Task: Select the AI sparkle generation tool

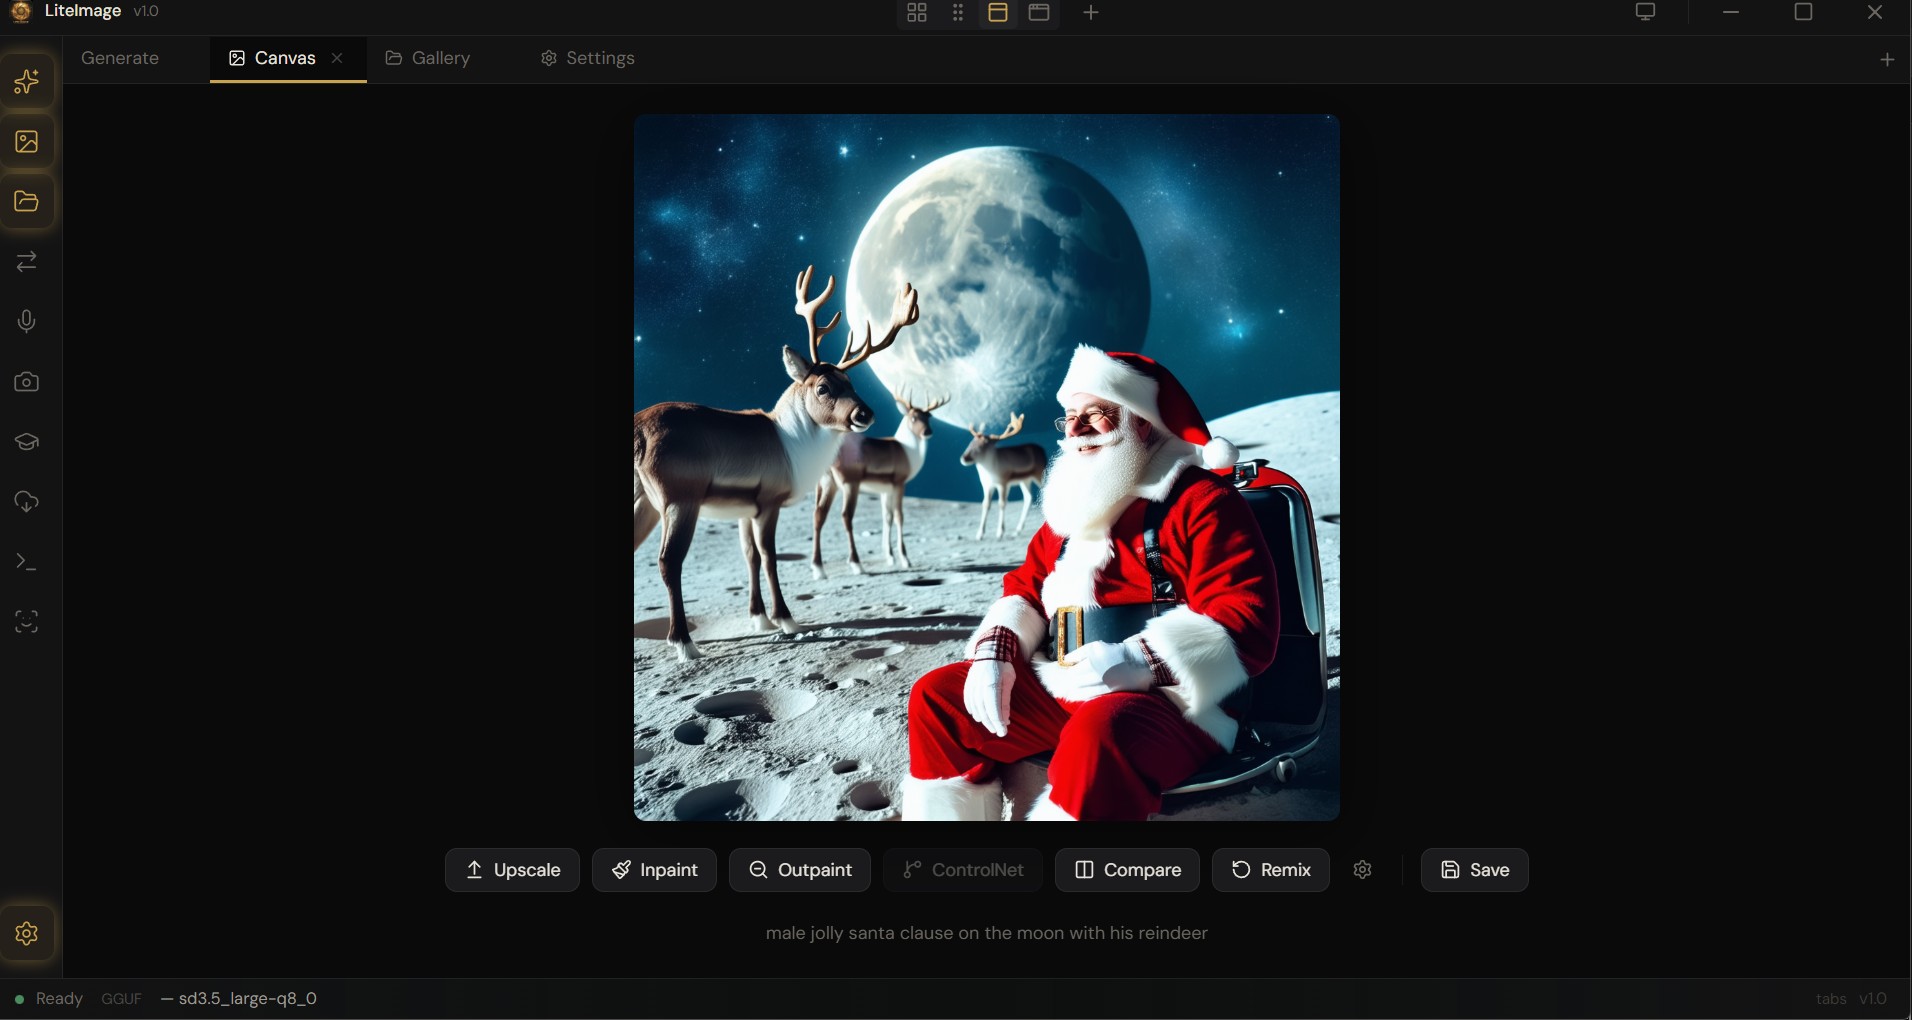Action: [27, 82]
